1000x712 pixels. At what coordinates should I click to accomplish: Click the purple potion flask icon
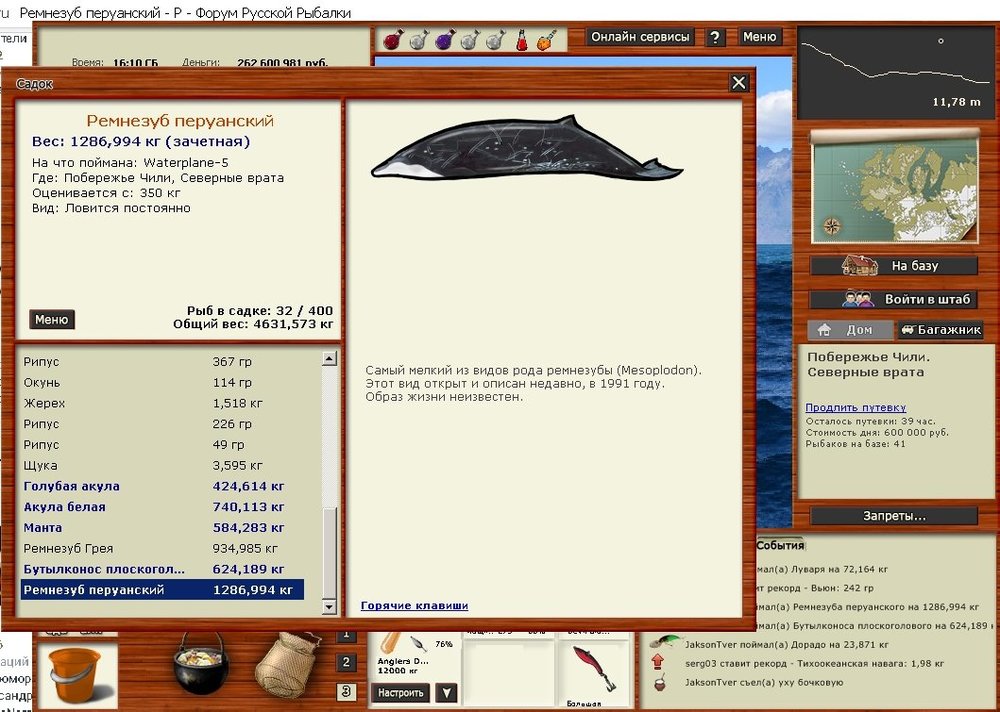[444, 40]
